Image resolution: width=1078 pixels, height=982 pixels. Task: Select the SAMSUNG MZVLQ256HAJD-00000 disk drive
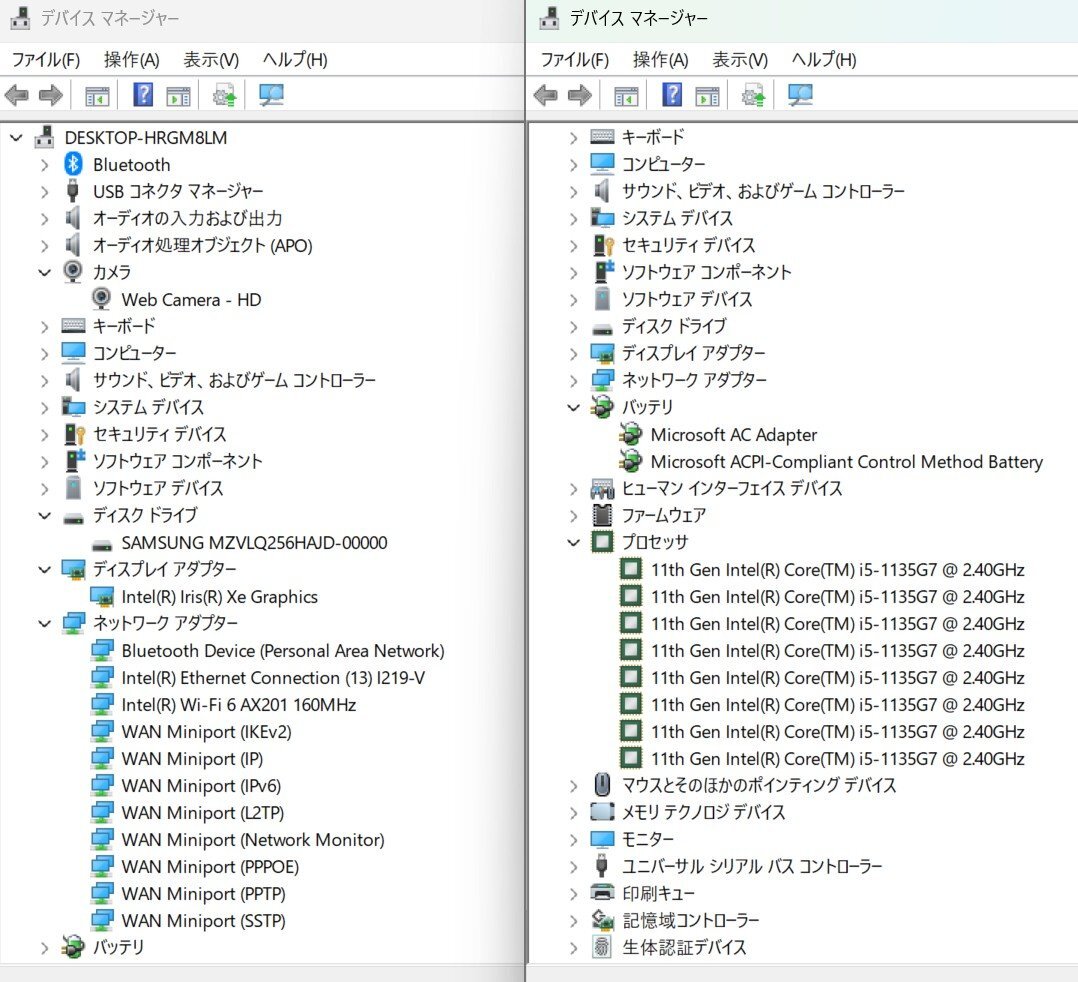pyautogui.click(x=254, y=543)
